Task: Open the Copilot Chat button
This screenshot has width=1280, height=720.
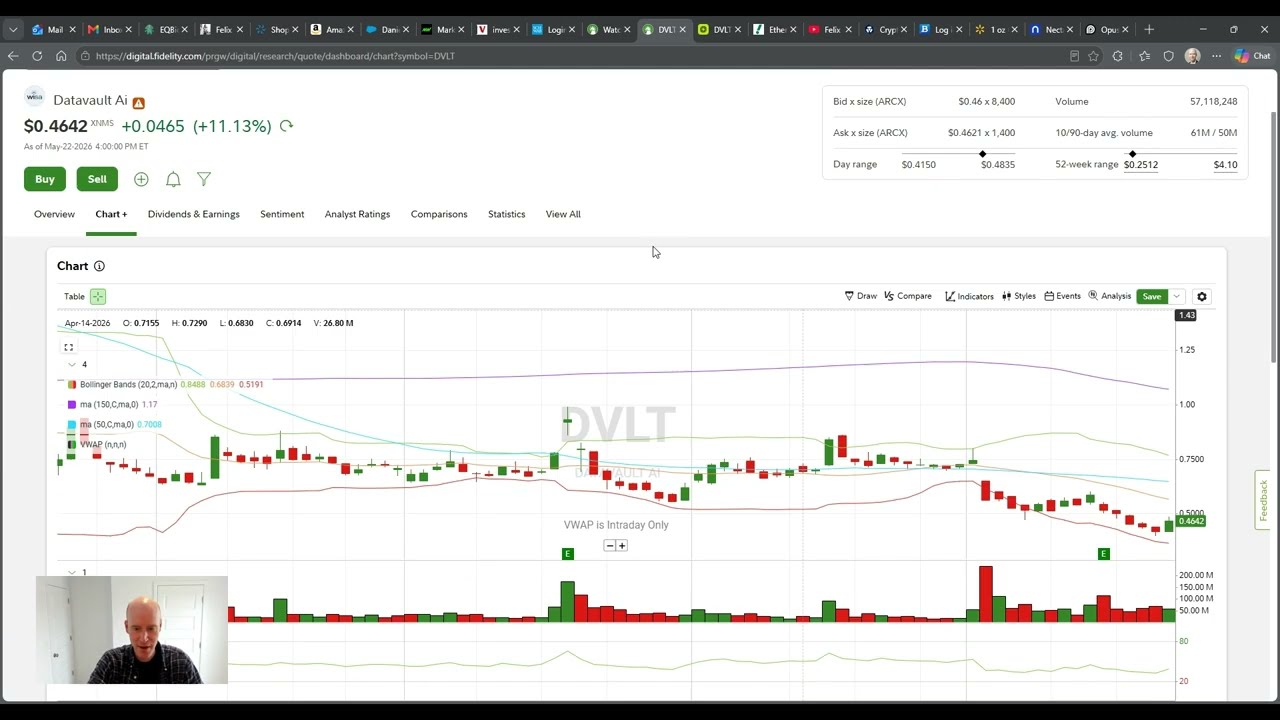Action: [x=1252, y=56]
